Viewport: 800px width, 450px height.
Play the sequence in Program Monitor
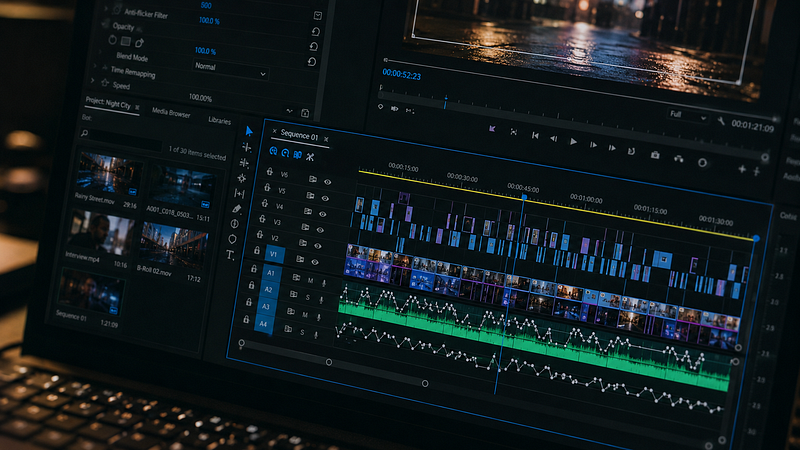[x=573, y=141]
